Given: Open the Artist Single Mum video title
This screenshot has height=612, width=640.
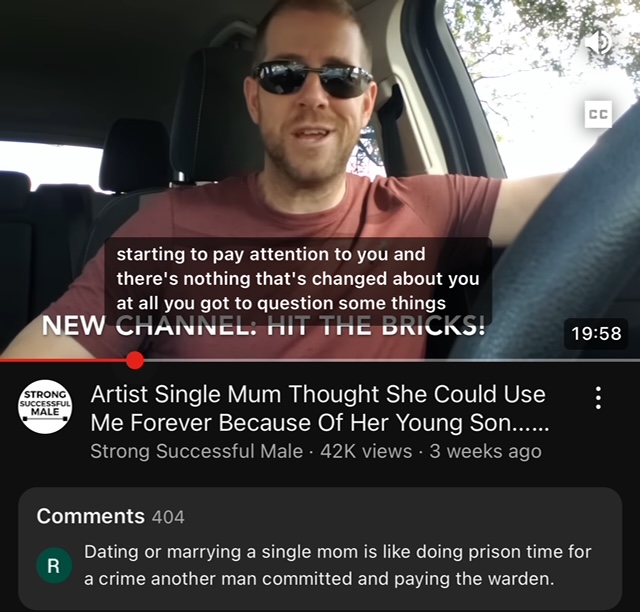Looking at the screenshot, I should coord(319,408).
